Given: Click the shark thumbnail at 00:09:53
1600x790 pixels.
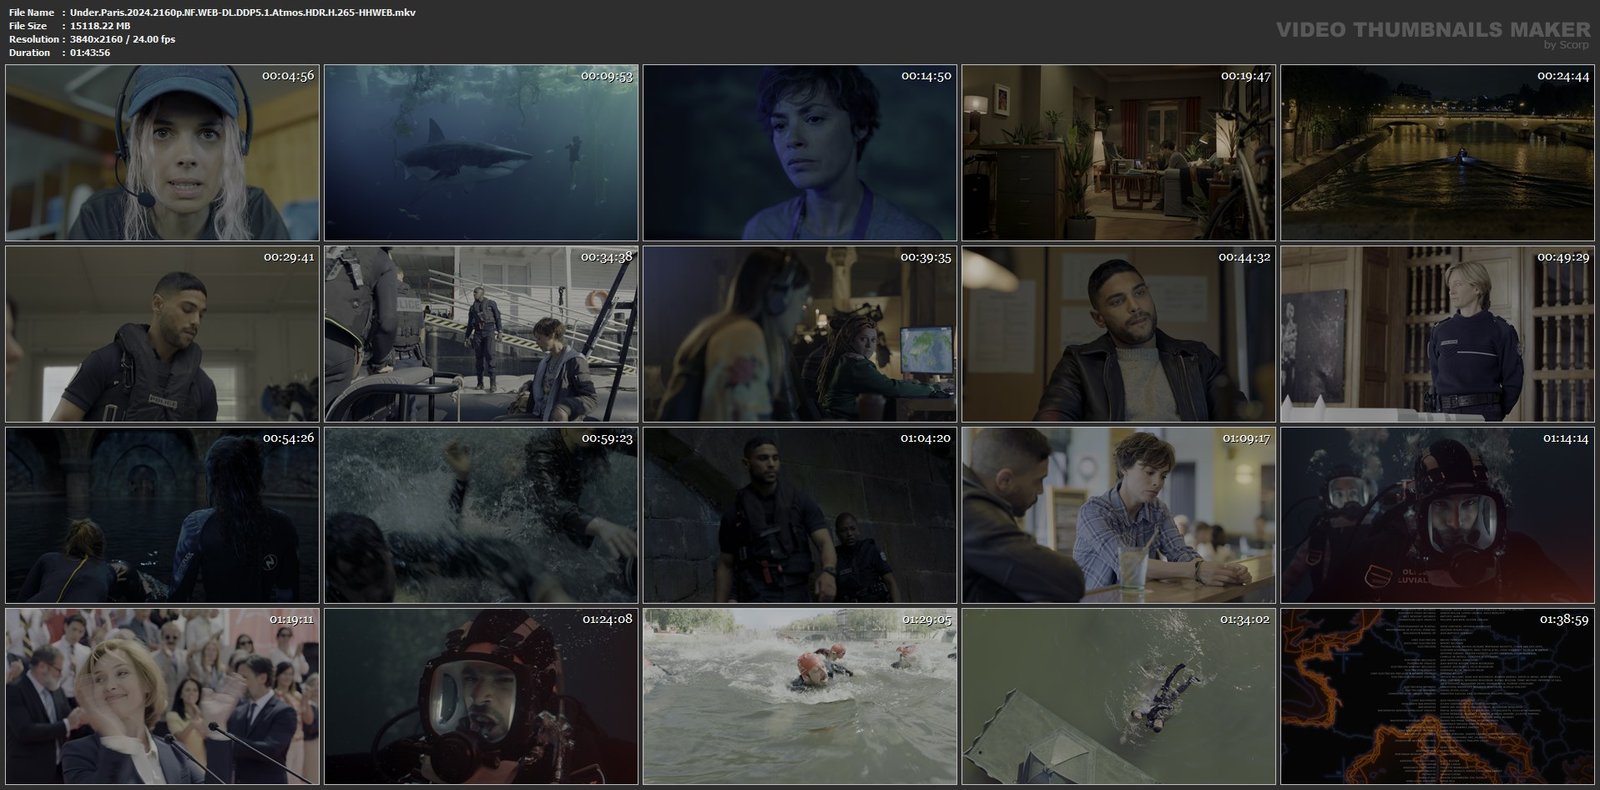Looking at the screenshot, I should pyautogui.click(x=481, y=153).
